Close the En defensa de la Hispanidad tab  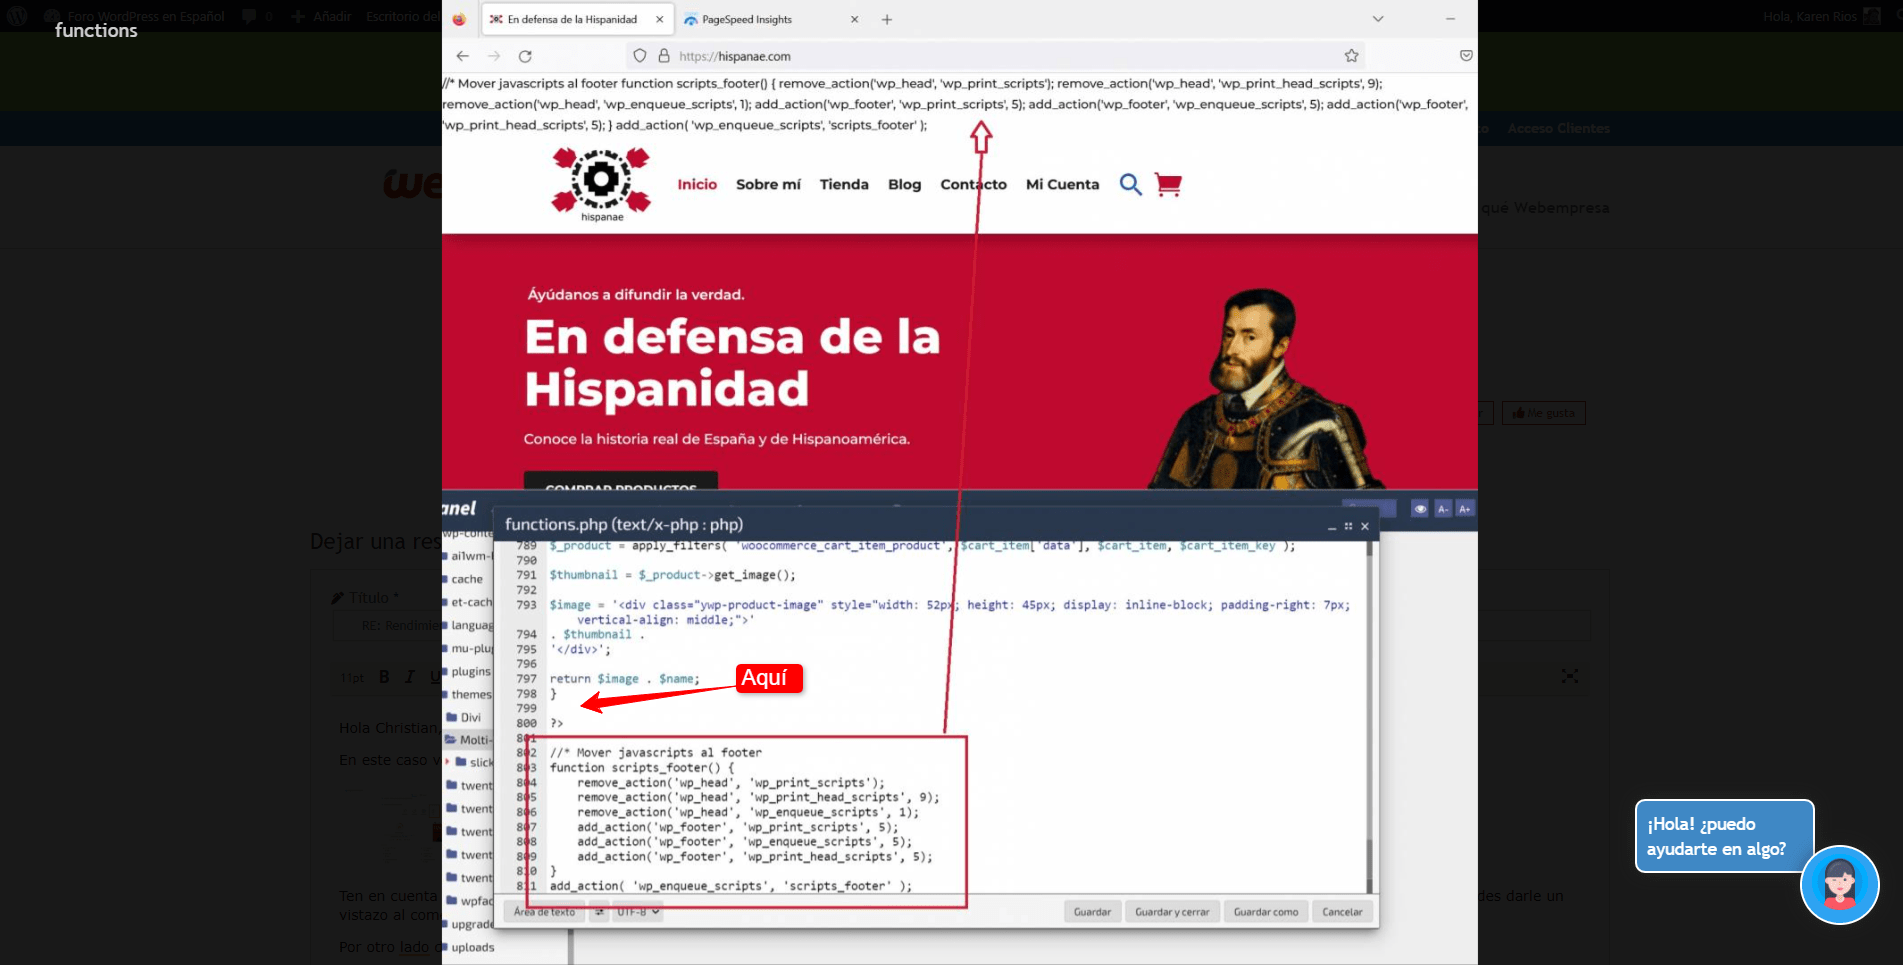[x=659, y=19]
